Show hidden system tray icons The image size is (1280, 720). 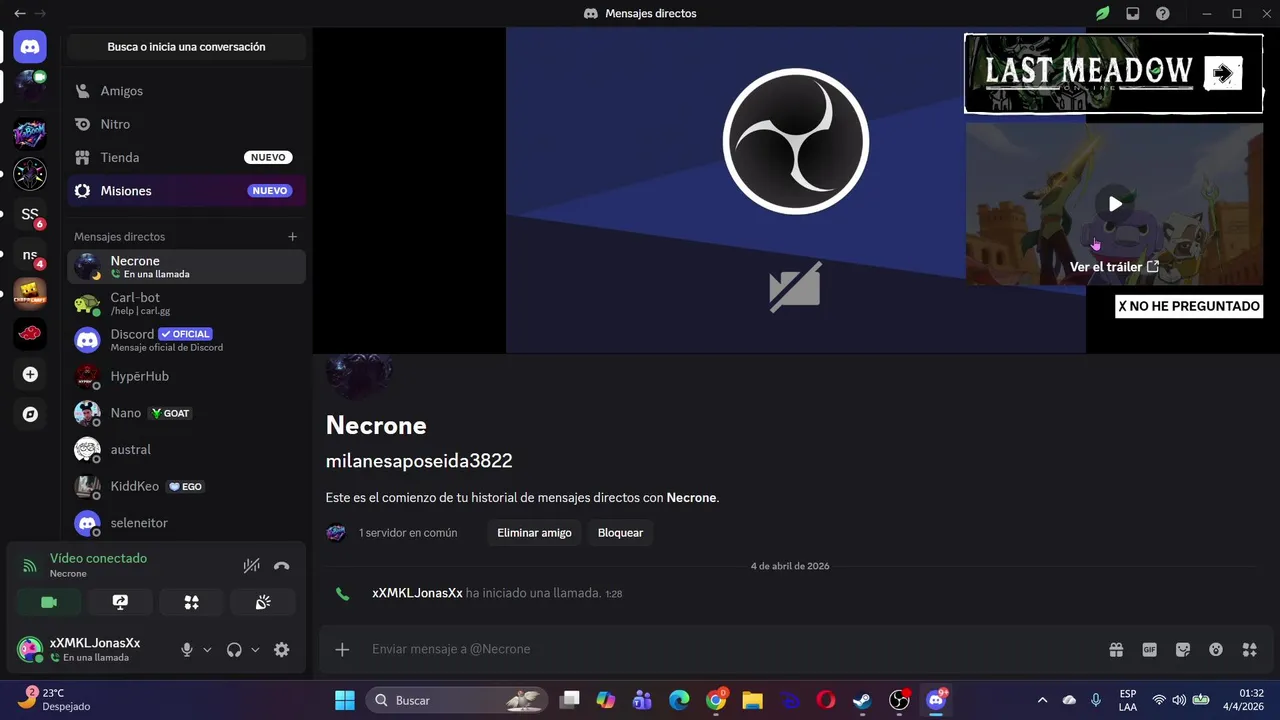pos(1042,700)
